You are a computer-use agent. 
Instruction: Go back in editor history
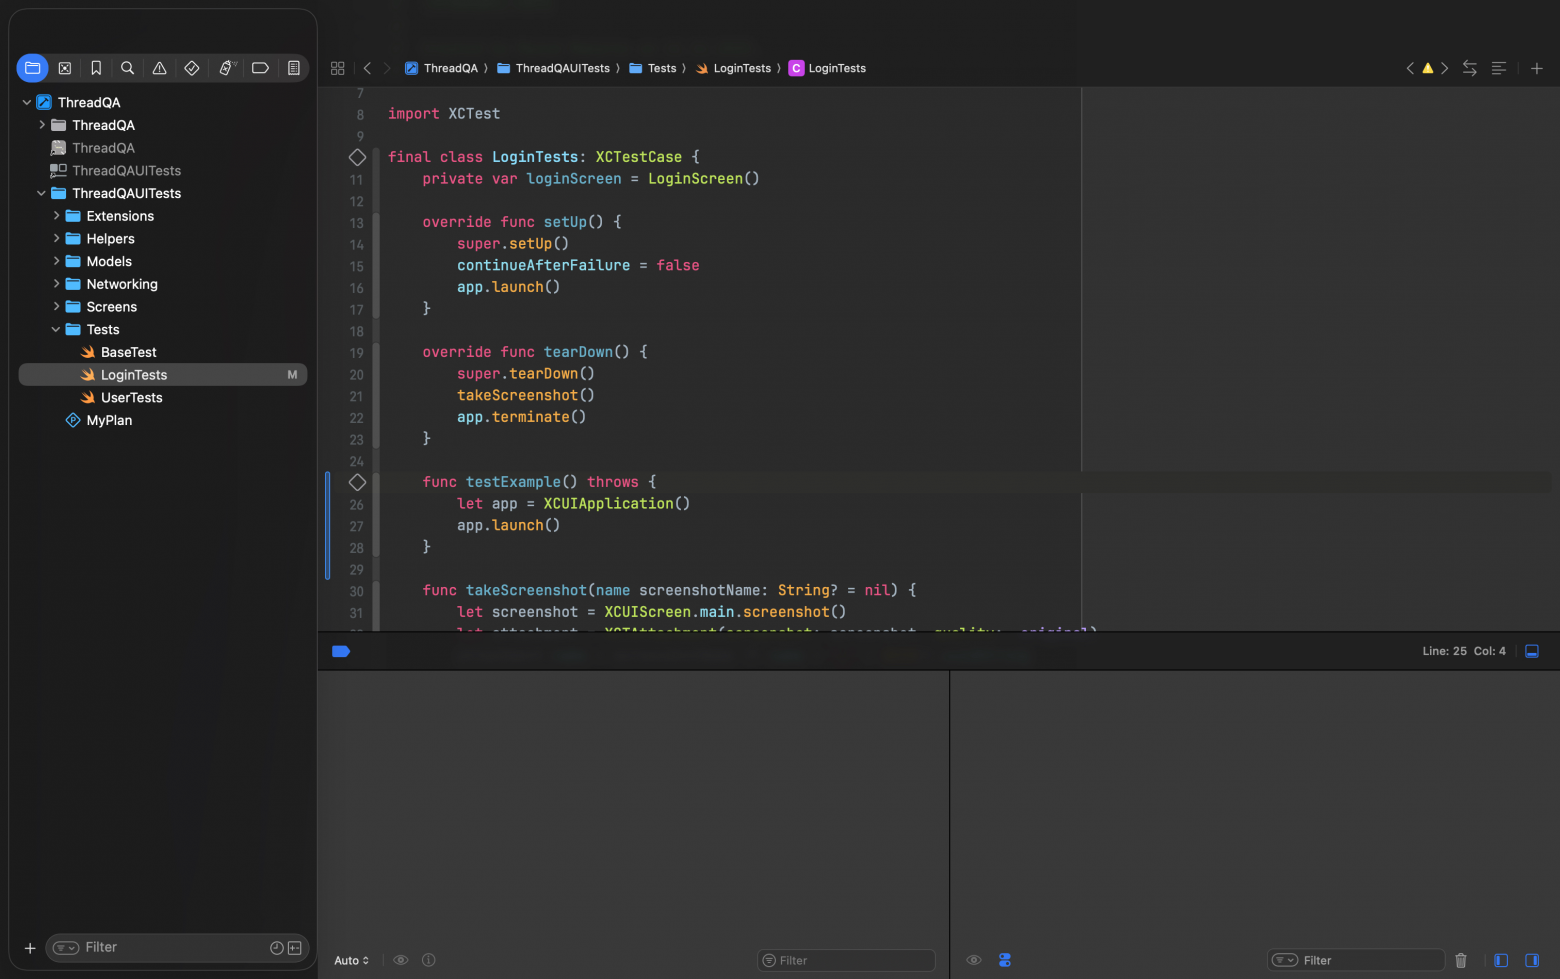(367, 68)
